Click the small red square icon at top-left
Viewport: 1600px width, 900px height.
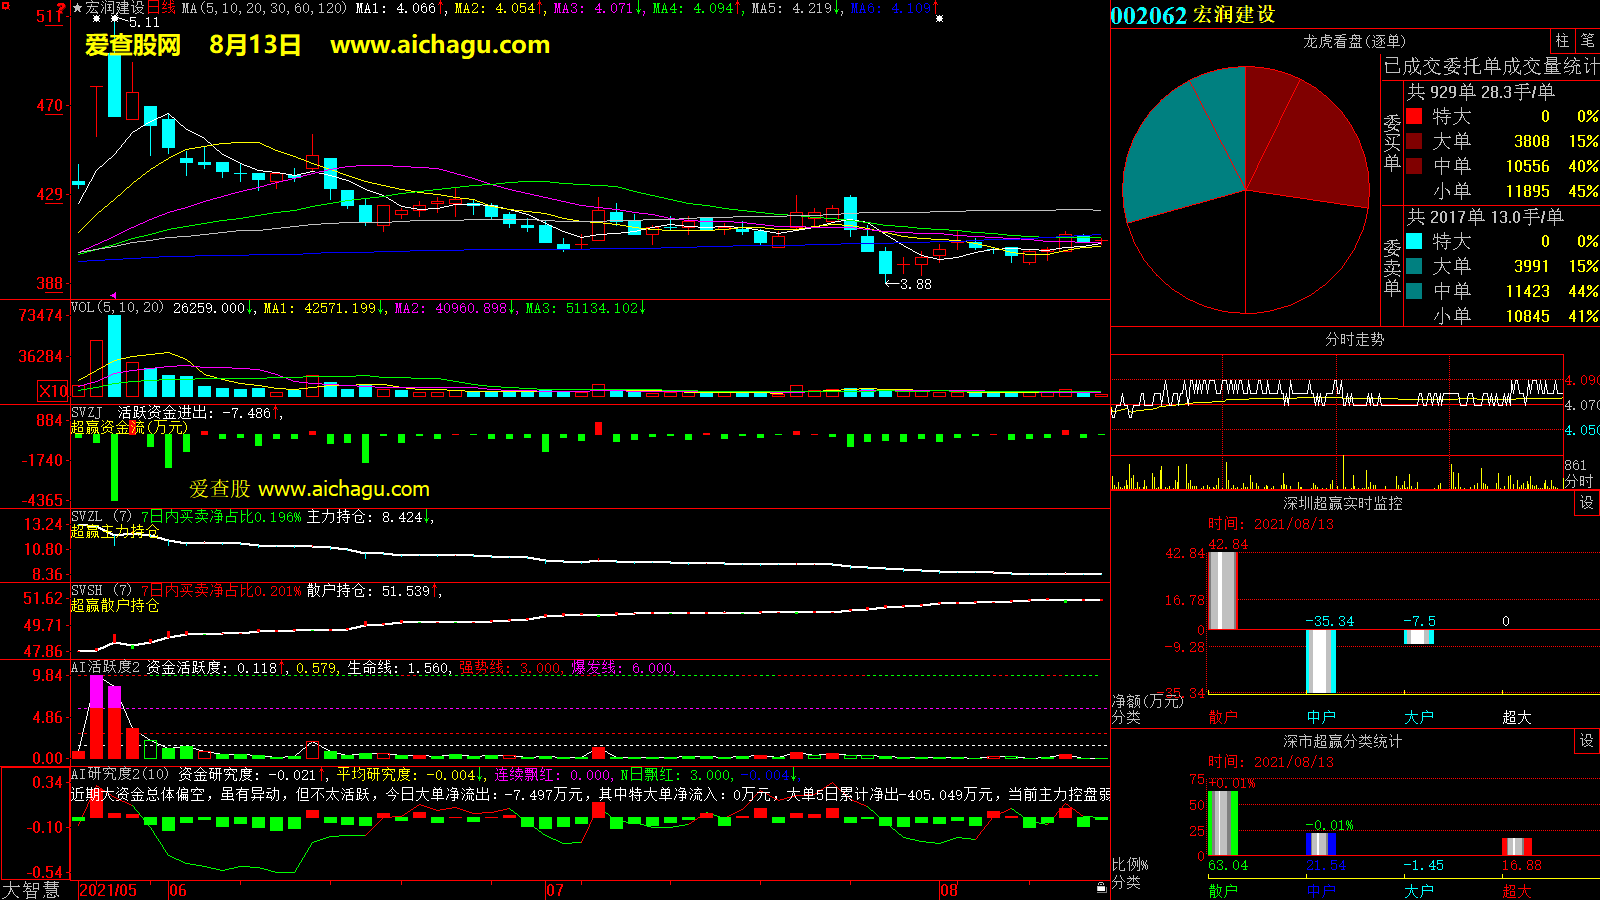click(5, 6)
